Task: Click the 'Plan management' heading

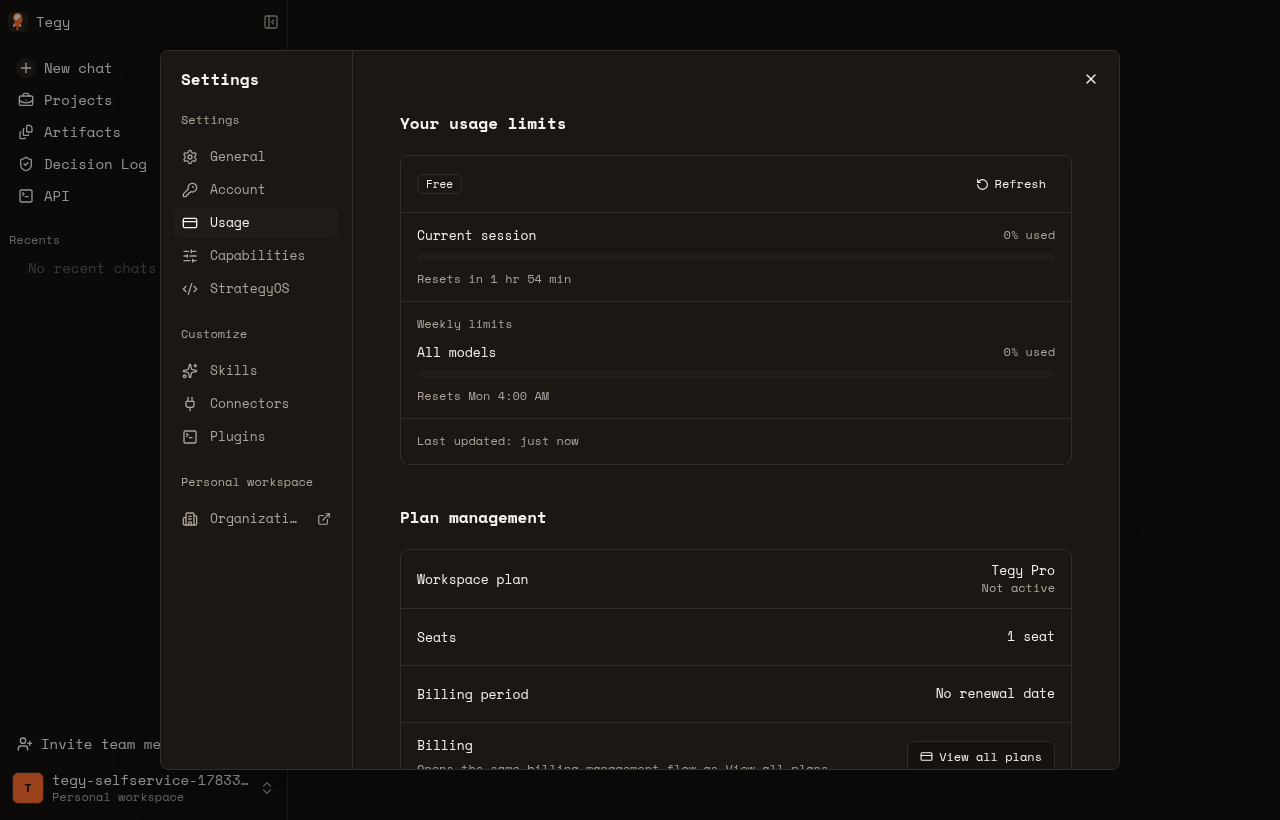Action: tap(473, 517)
